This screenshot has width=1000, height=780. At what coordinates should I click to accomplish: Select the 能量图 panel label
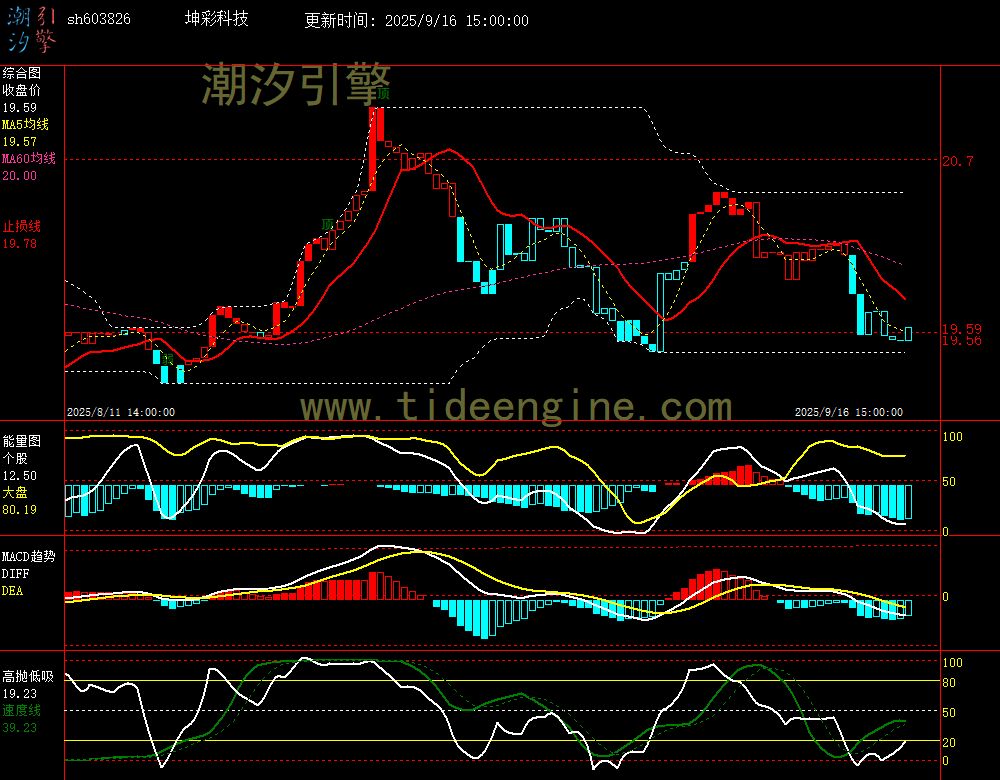point(21,441)
